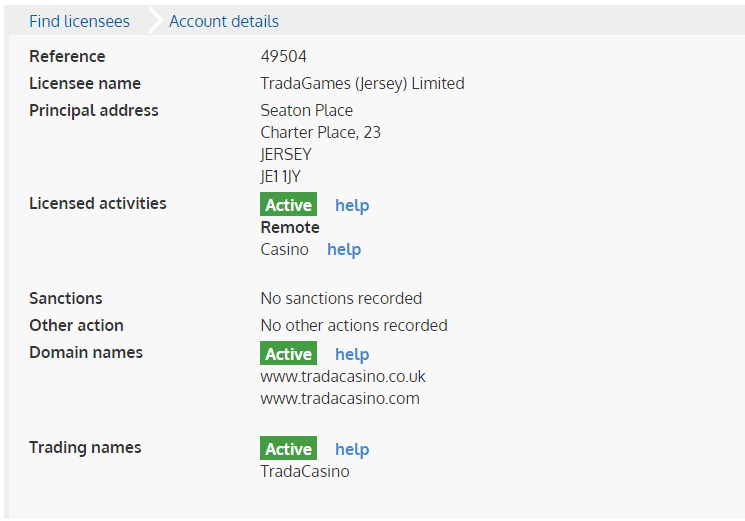Screen dimensions: 745x521
Task: Click Active badge in Trading names row
Action: click(288, 448)
